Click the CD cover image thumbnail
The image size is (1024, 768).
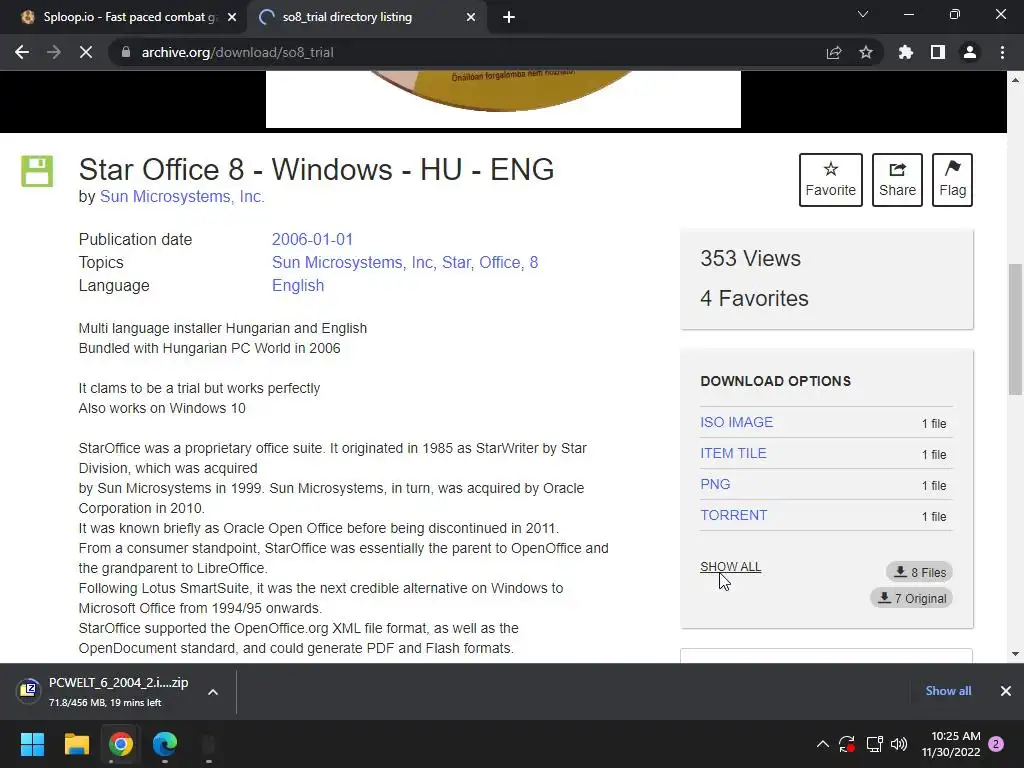tap(503, 99)
